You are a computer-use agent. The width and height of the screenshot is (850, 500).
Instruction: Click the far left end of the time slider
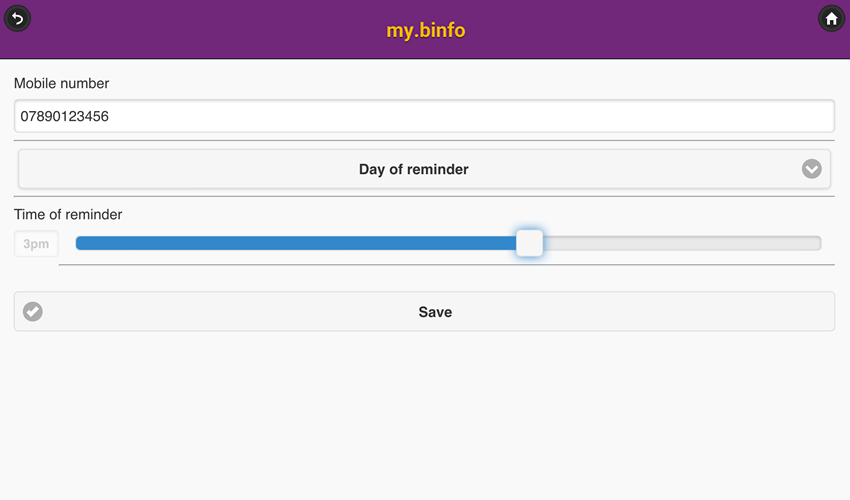pyautogui.click(x=80, y=243)
